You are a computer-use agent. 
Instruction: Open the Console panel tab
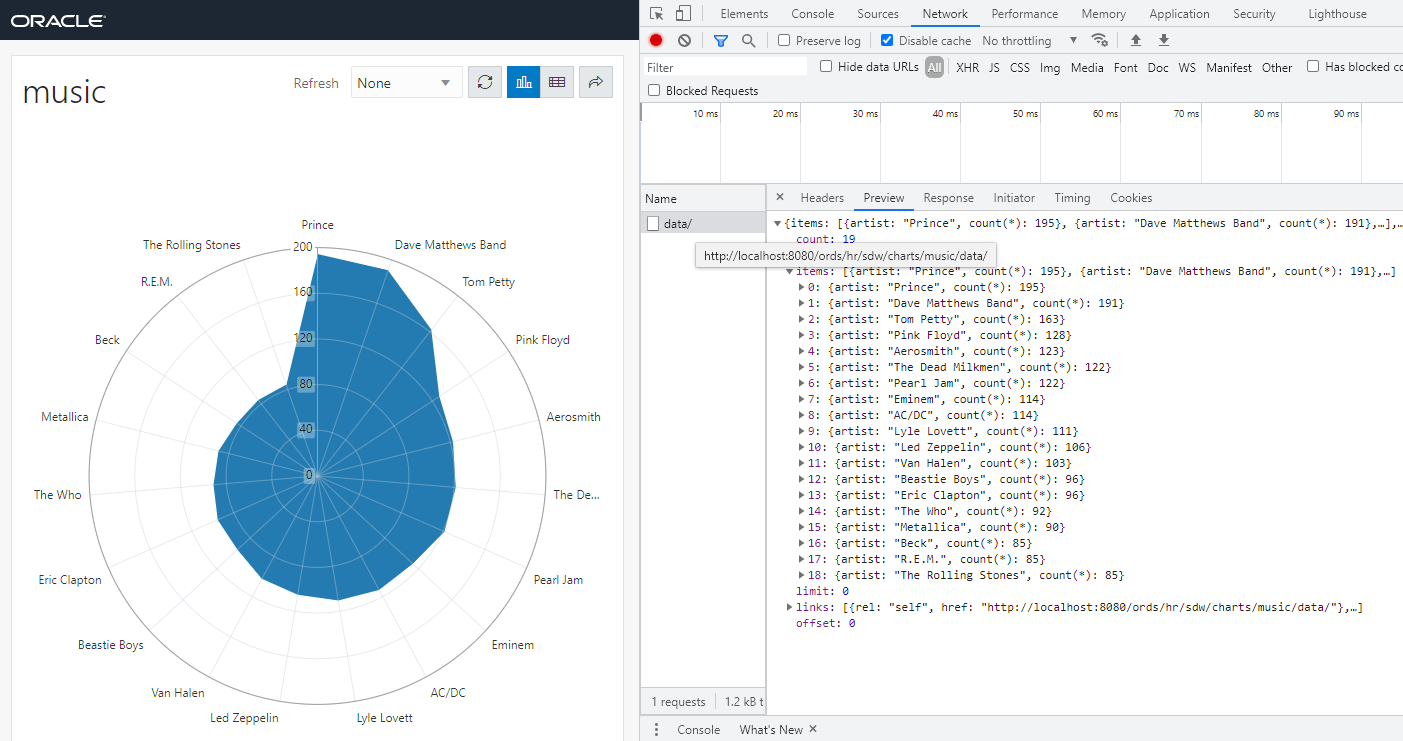812,14
